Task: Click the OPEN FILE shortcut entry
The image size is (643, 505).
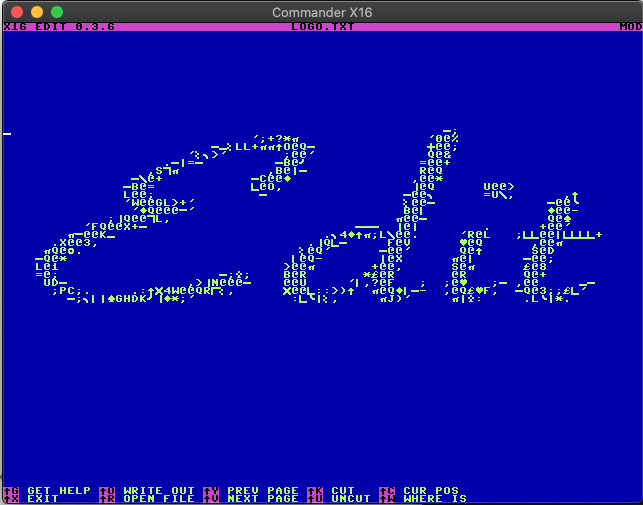Action: [159, 499]
